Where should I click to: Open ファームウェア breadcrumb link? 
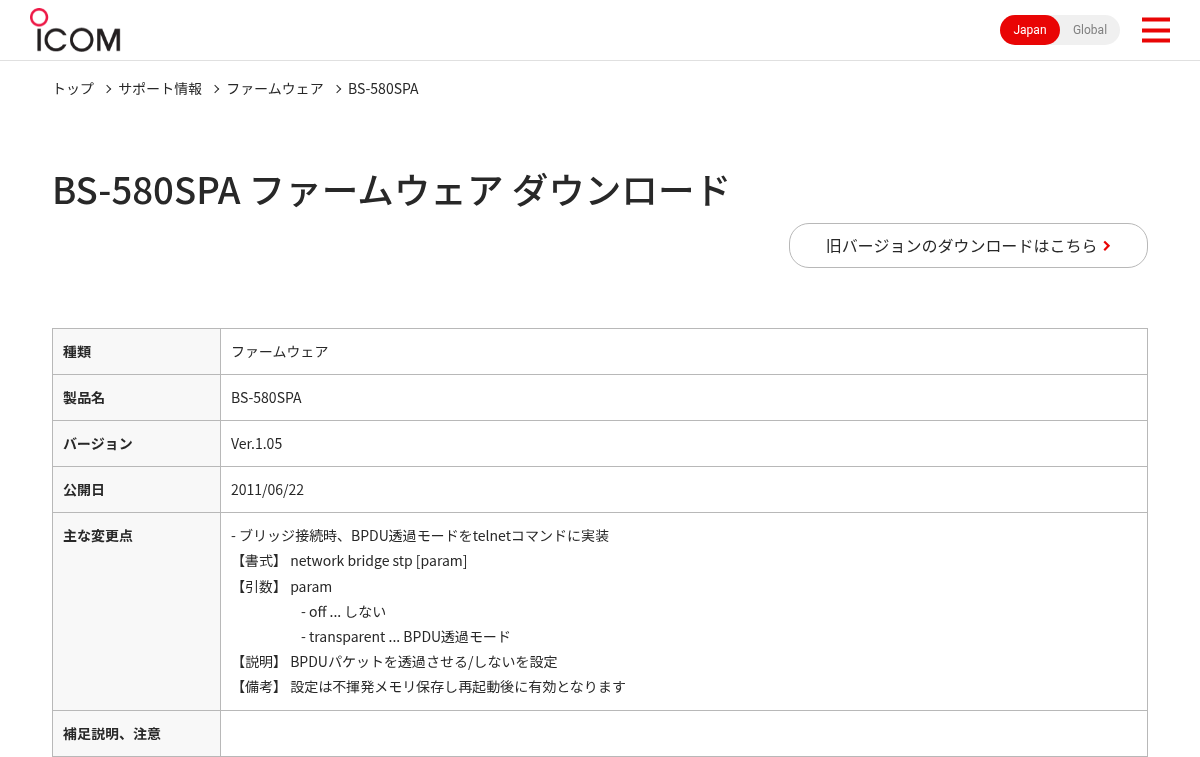point(275,88)
